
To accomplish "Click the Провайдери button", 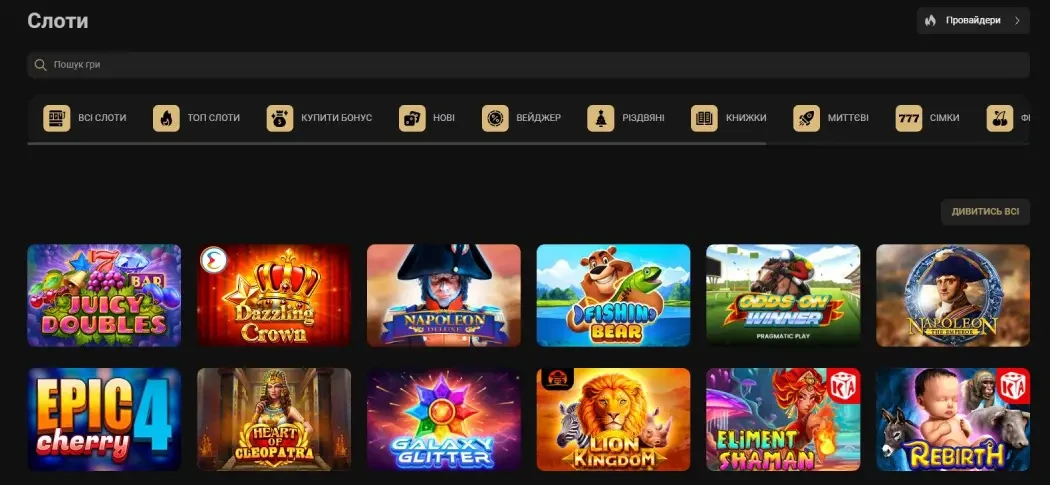I will (973, 21).
